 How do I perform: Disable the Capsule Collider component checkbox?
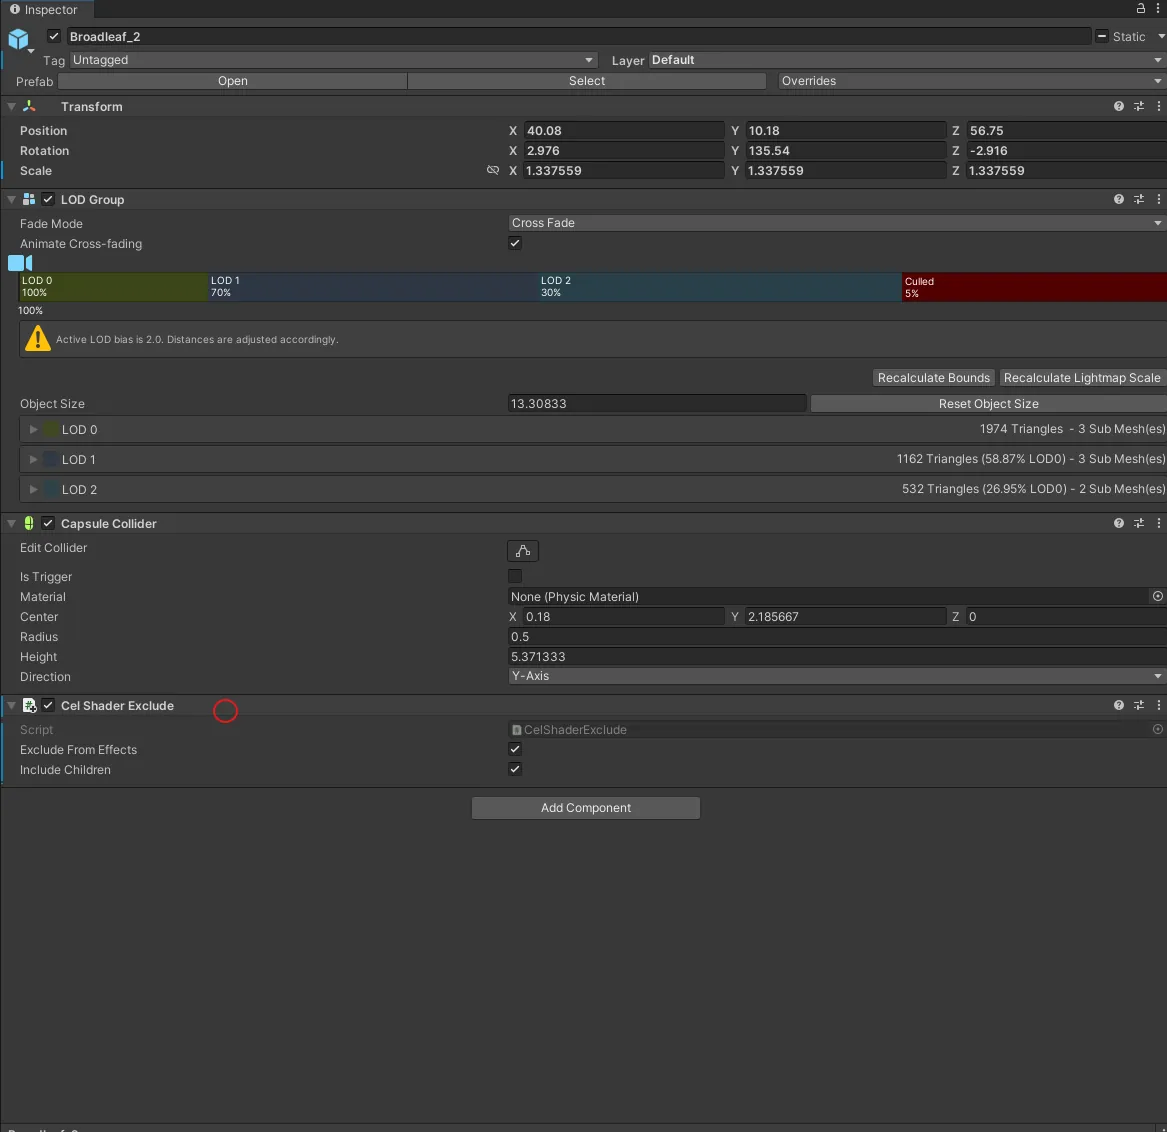click(x=48, y=523)
